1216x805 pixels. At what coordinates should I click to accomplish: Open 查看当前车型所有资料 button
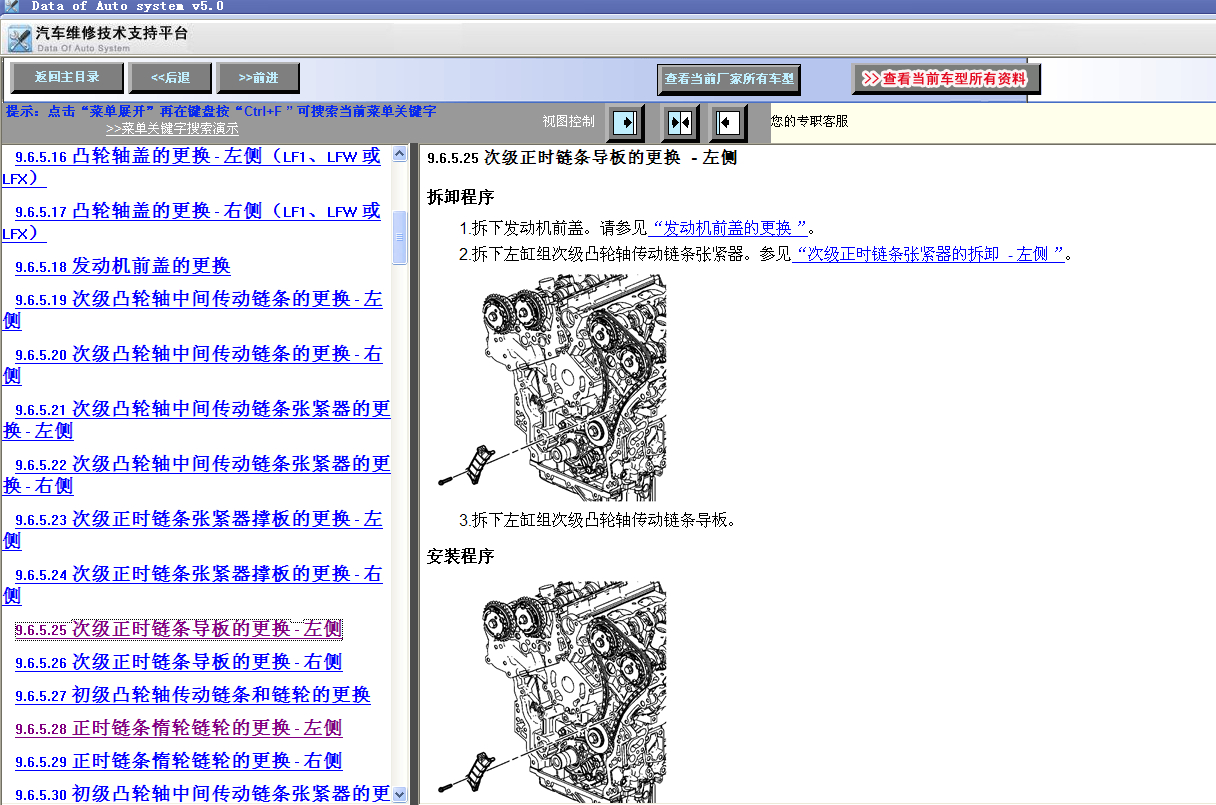pyautogui.click(x=946, y=79)
